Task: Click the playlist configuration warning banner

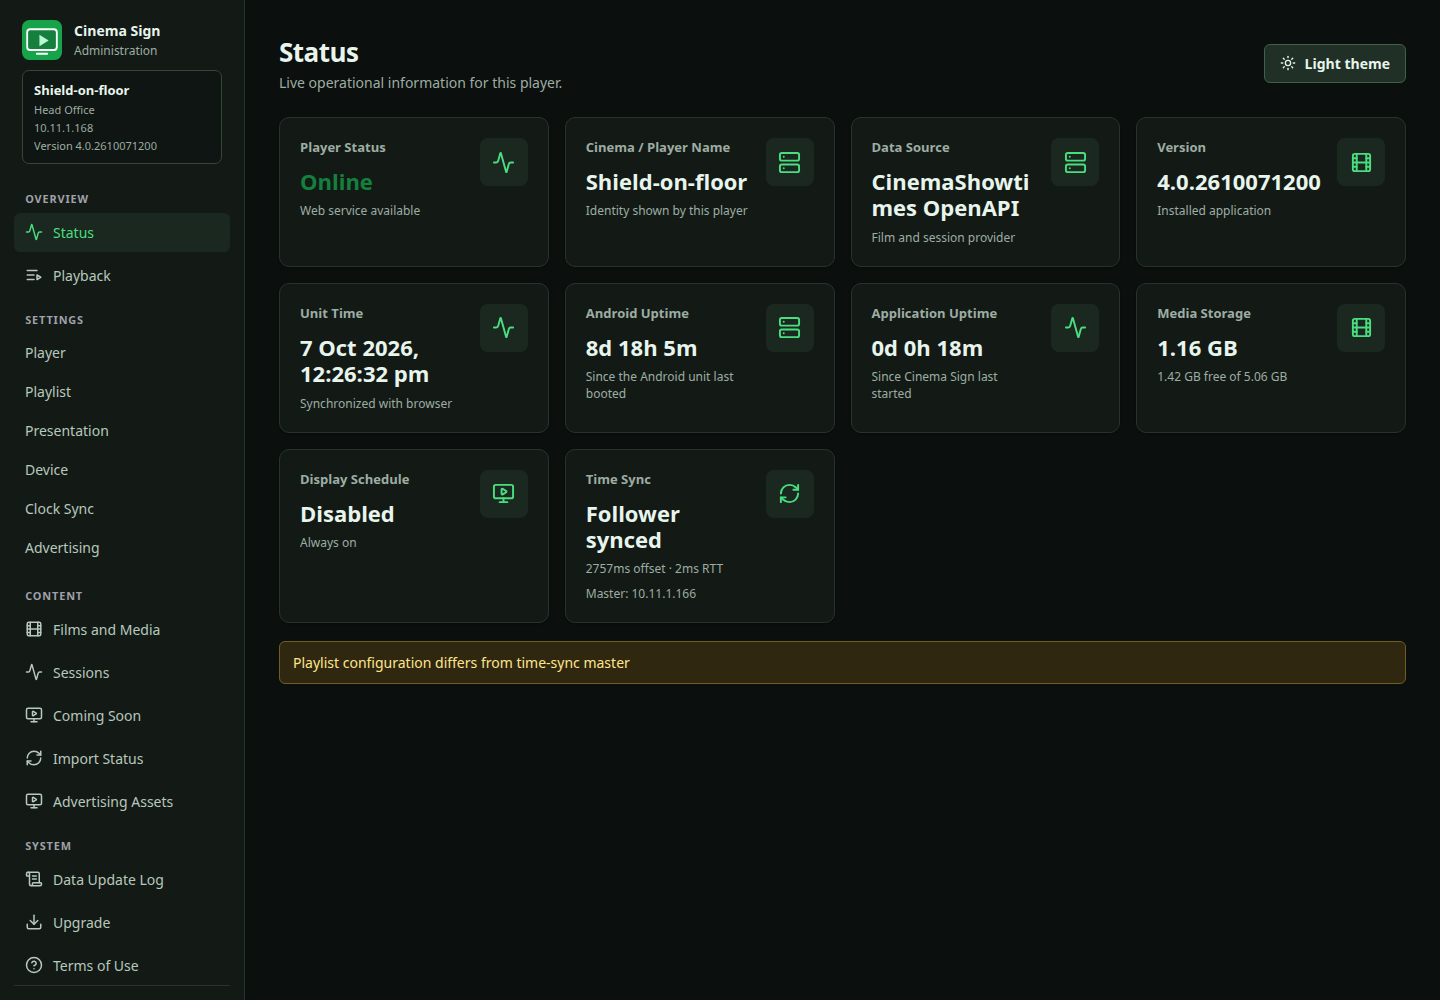Action: (x=842, y=663)
